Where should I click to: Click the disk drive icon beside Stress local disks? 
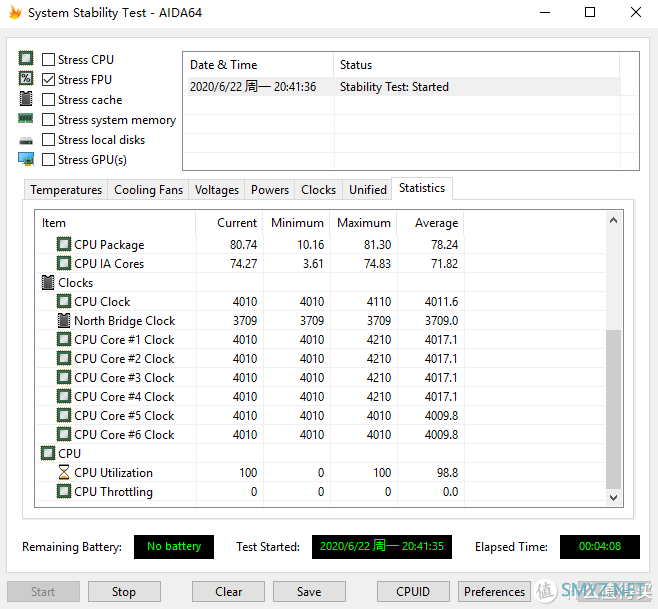(26, 141)
